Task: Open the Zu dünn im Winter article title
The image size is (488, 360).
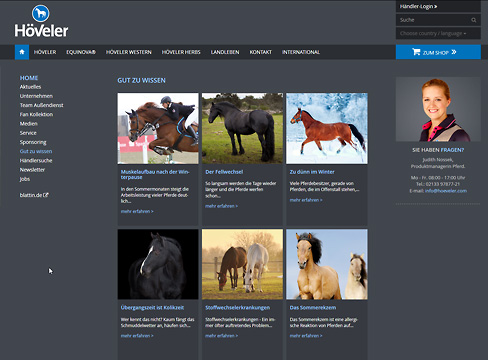Action: point(312,172)
